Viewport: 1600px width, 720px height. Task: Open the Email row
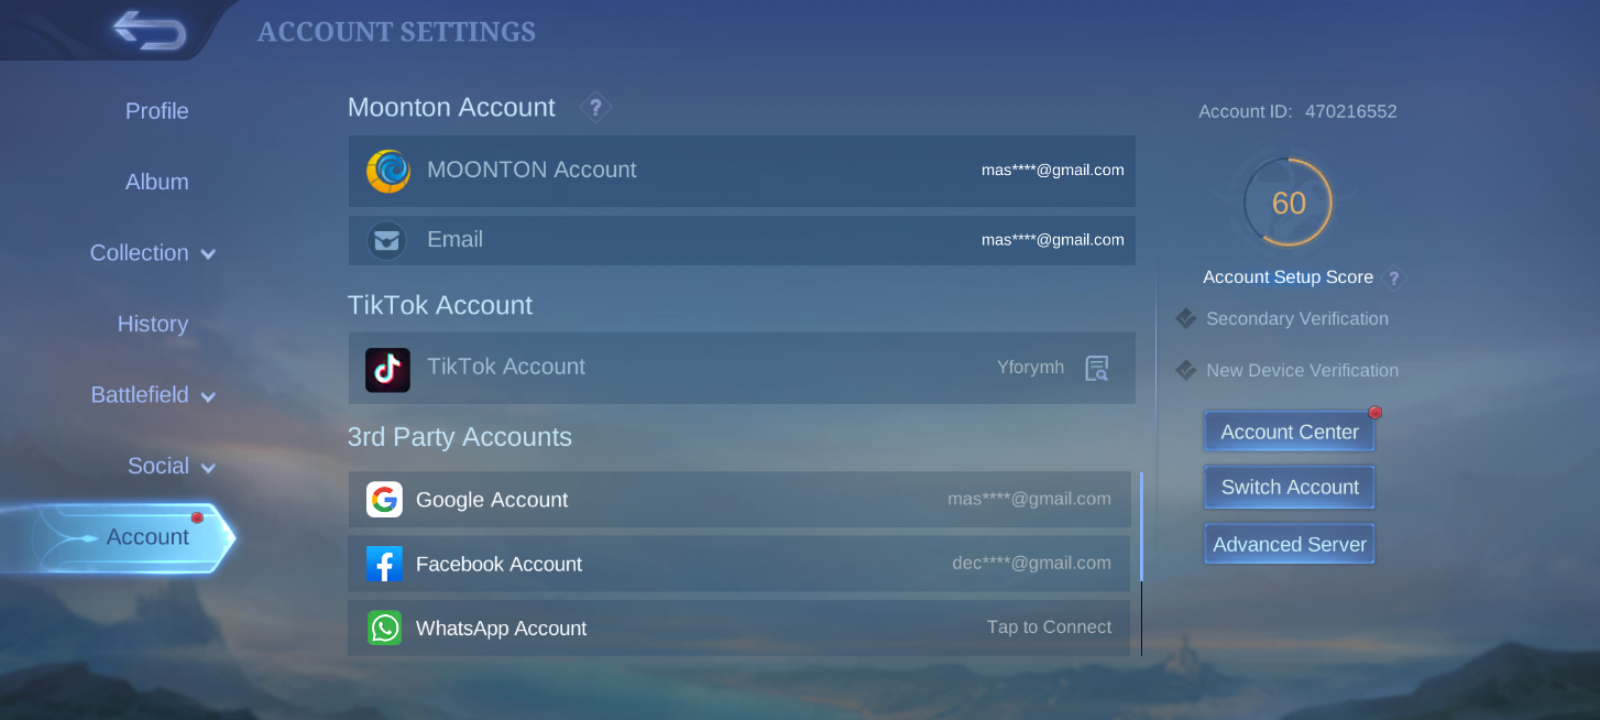[x=742, y=241]
